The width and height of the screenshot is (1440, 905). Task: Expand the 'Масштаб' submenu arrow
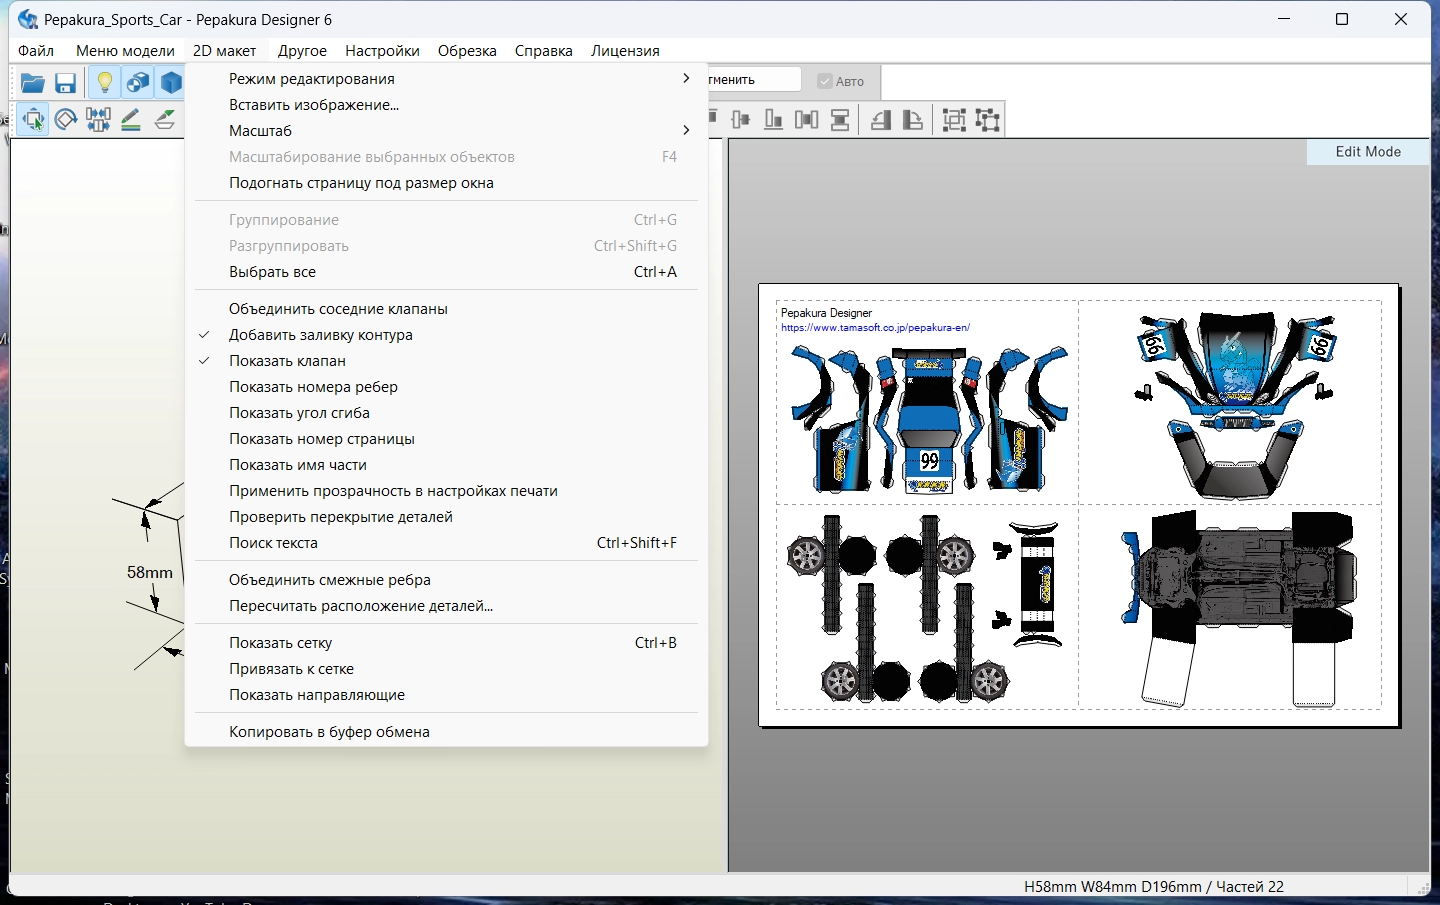click(686, 131)
